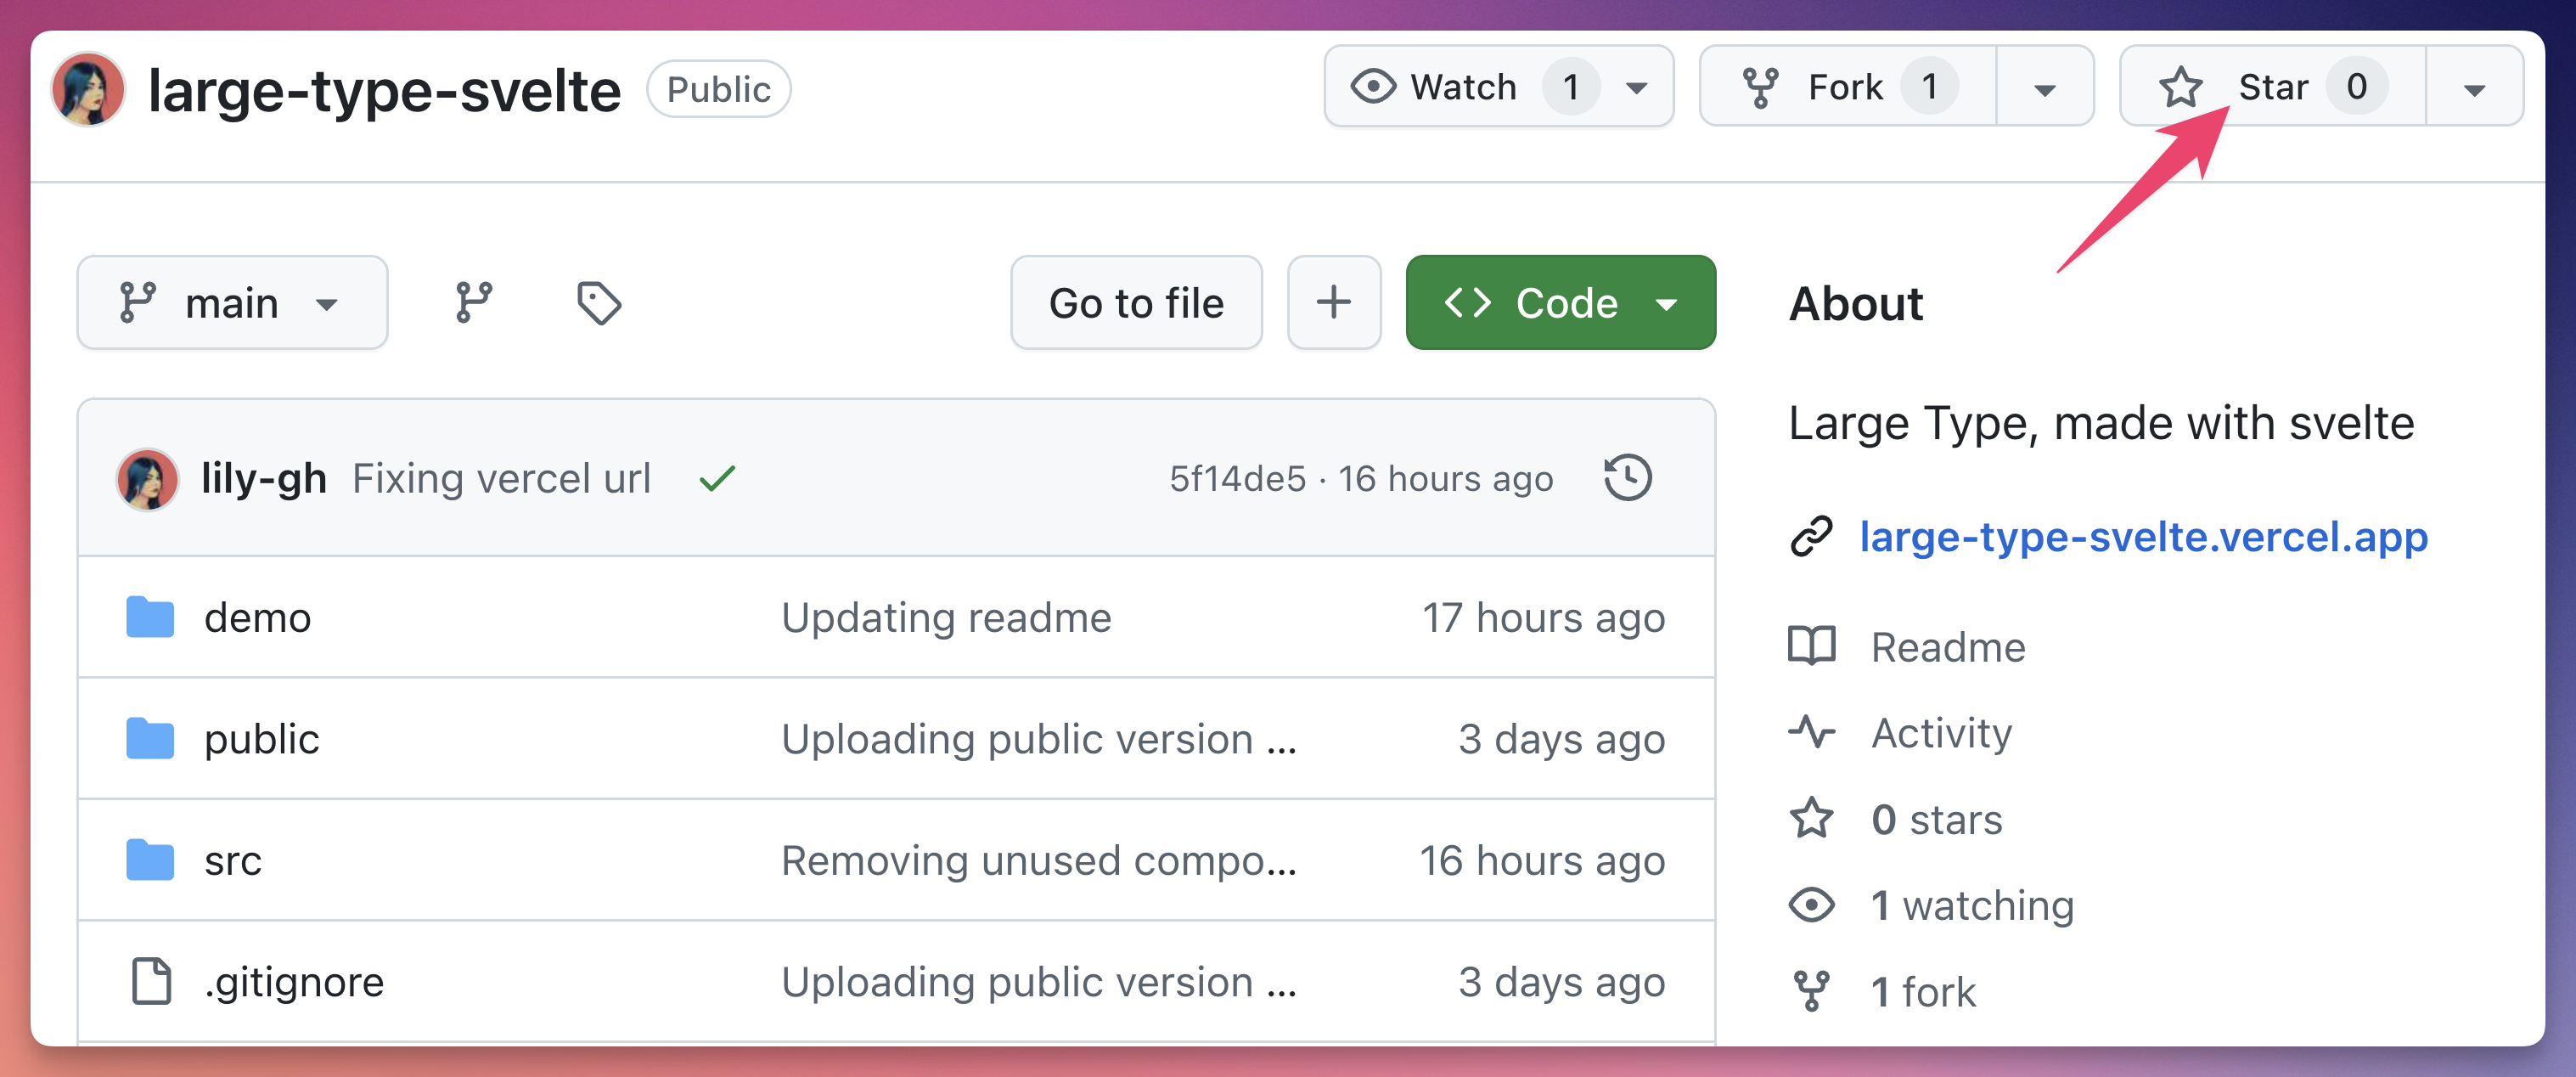Click the 3 days ago timestamp for .gitignore
Image resolution: width=2576 pixels, height=1077 pixels.
pyautogui.click(x=1561, y=982)
